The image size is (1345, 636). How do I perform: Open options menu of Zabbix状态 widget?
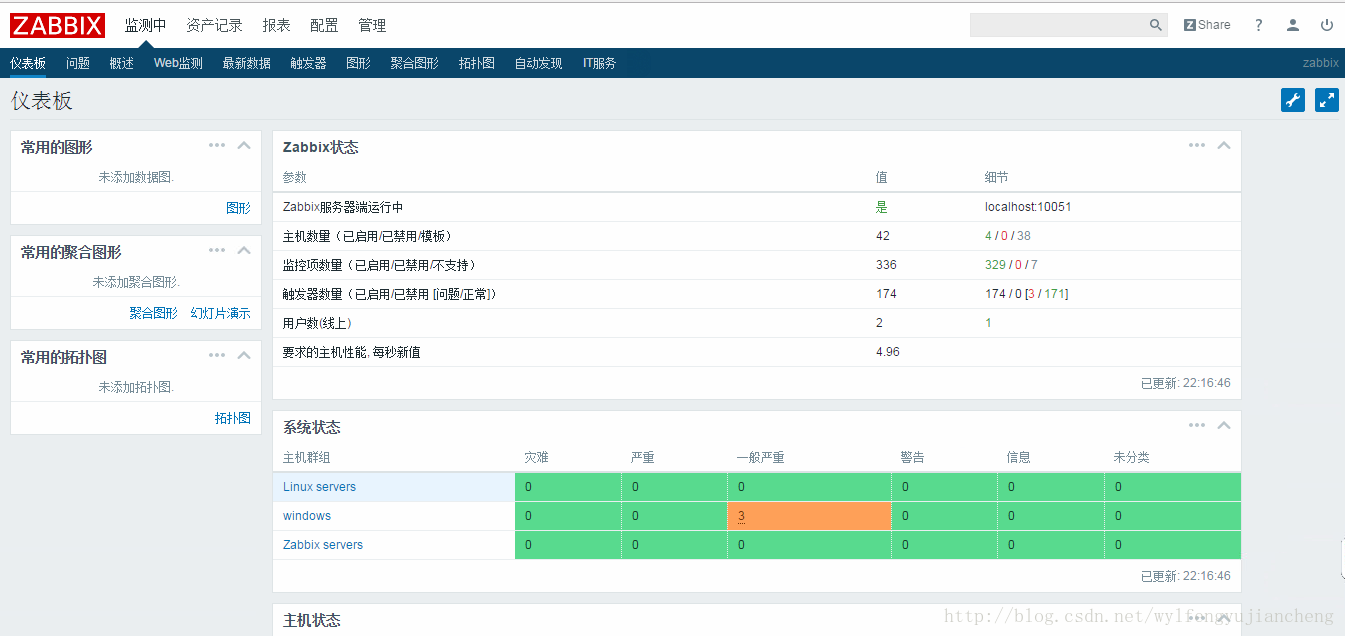pos(1197,145)
